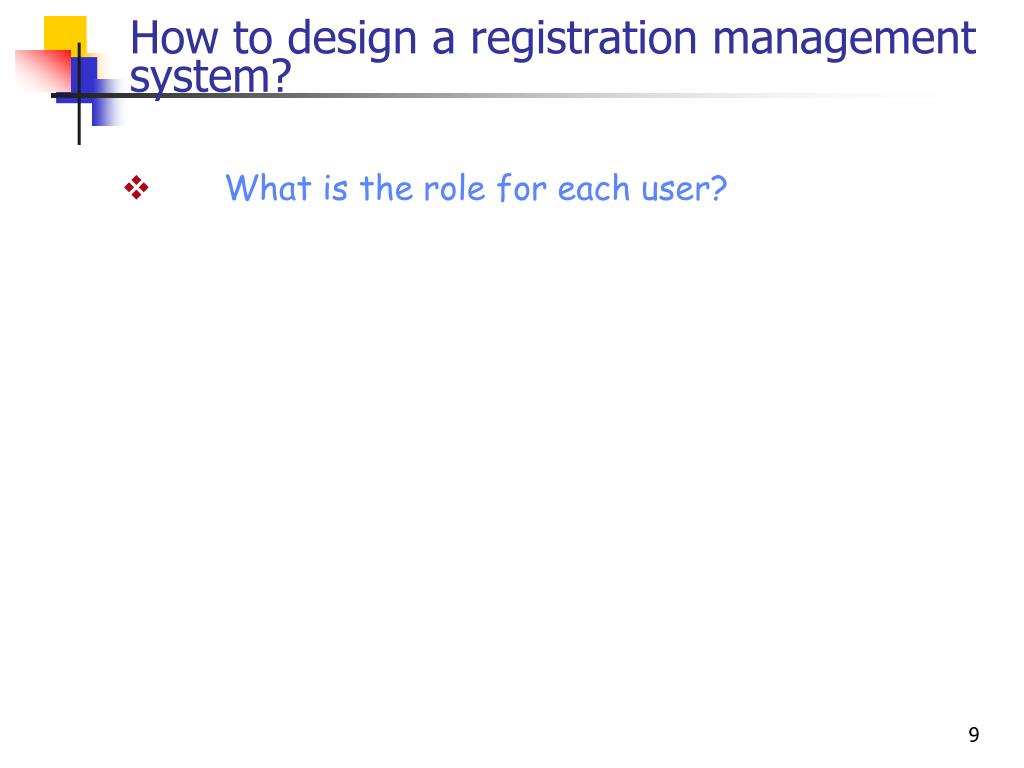This screenshot has width=1024, height=768.
Task: Click the word "for" in the bullet text
Action: pos(521,188)
